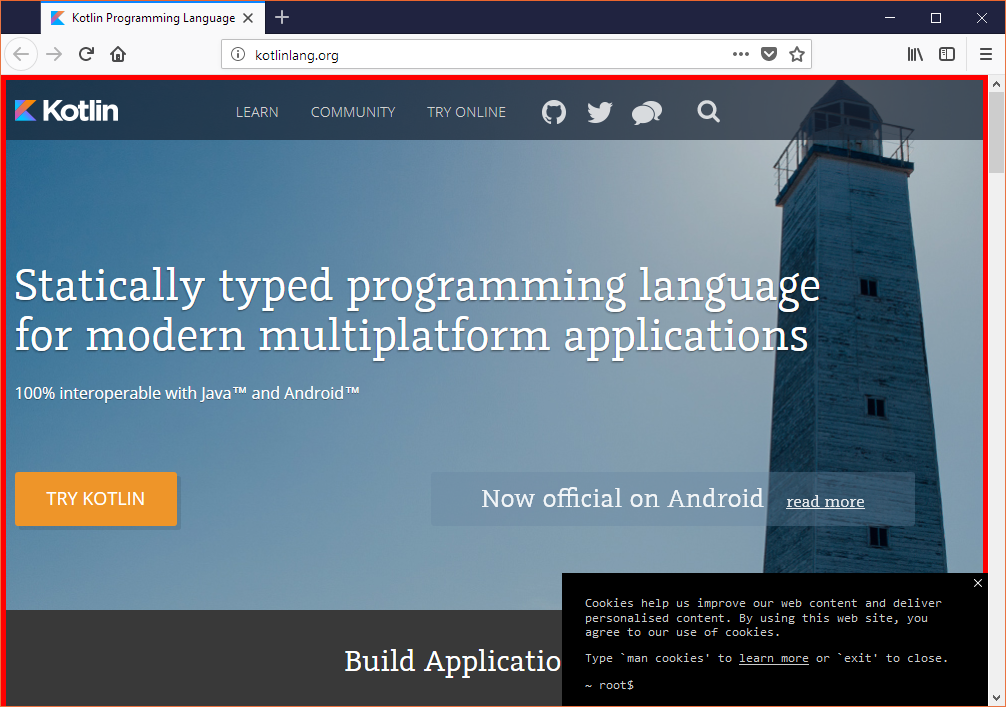1006x707 pixels.
Task: Open page actions three-dot menu
Action: click(x=741, y=55)
